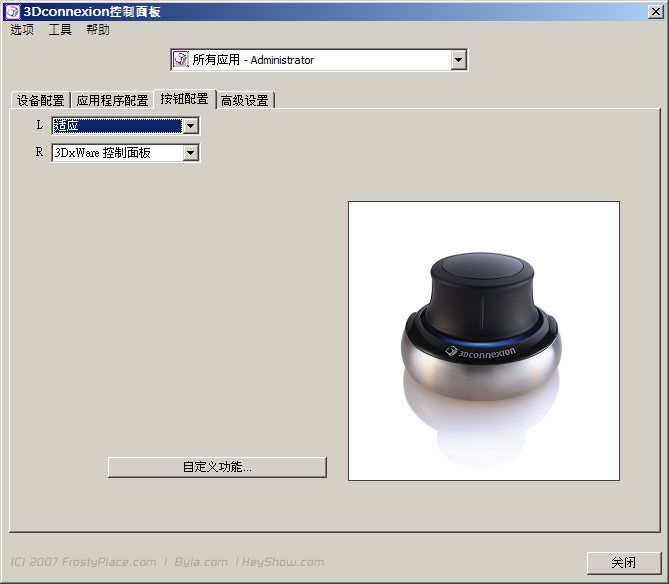Click the 3Dconnexion logo on the device picture
Image resolution: width=669 pixels, height=584 pixels.
pyautogui.click(x=482, y=351)
